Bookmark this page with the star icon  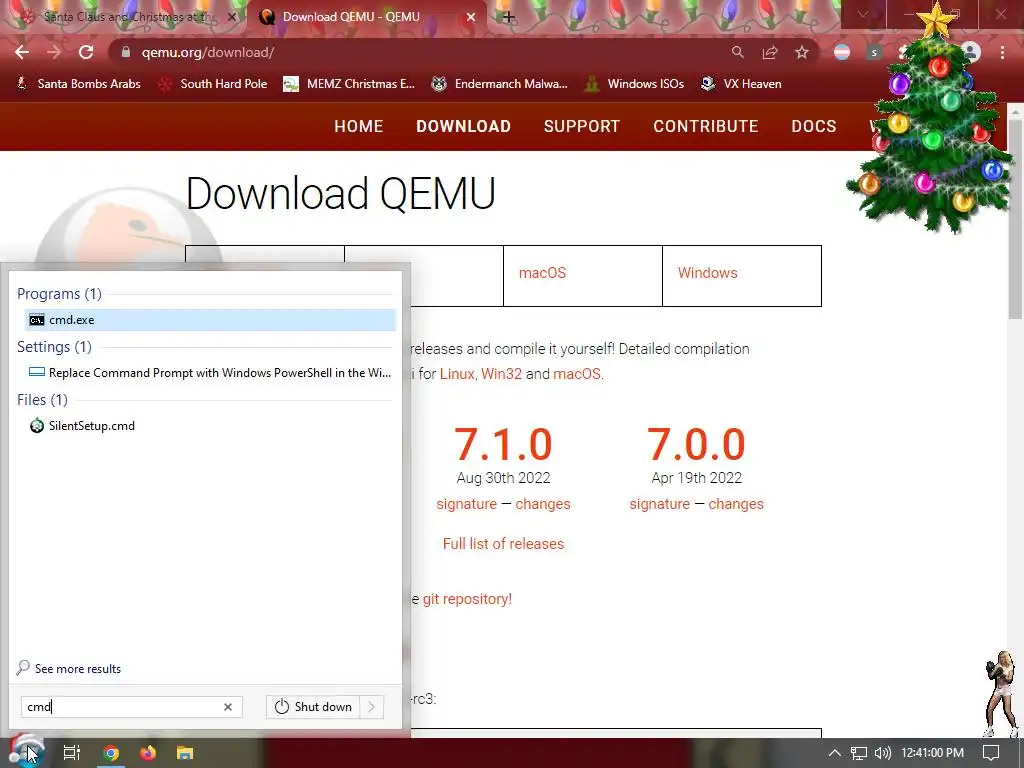802,52
